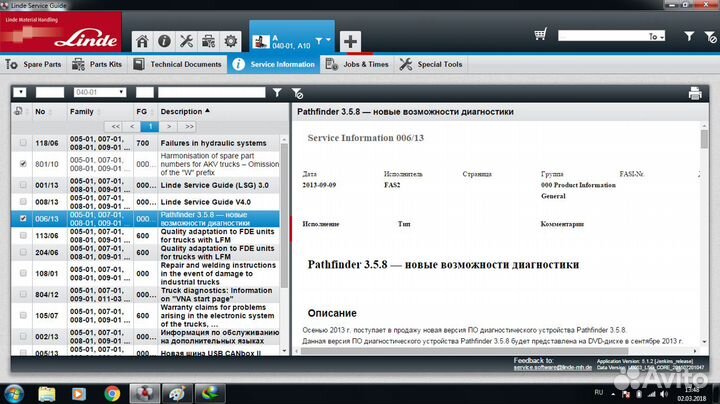Open media player from taskbar
The width and height of the screenshot is (720, 404).
coord(79,394)
